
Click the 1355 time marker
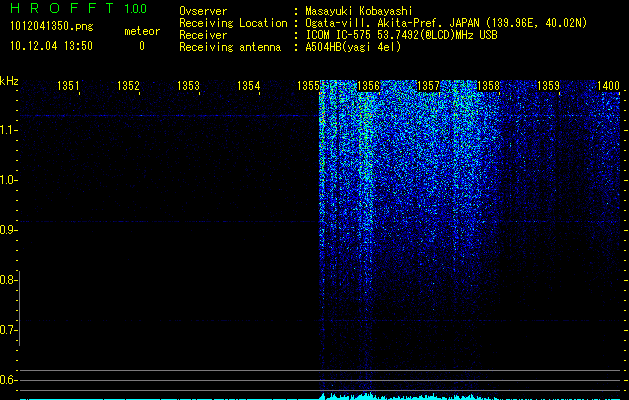308,86
